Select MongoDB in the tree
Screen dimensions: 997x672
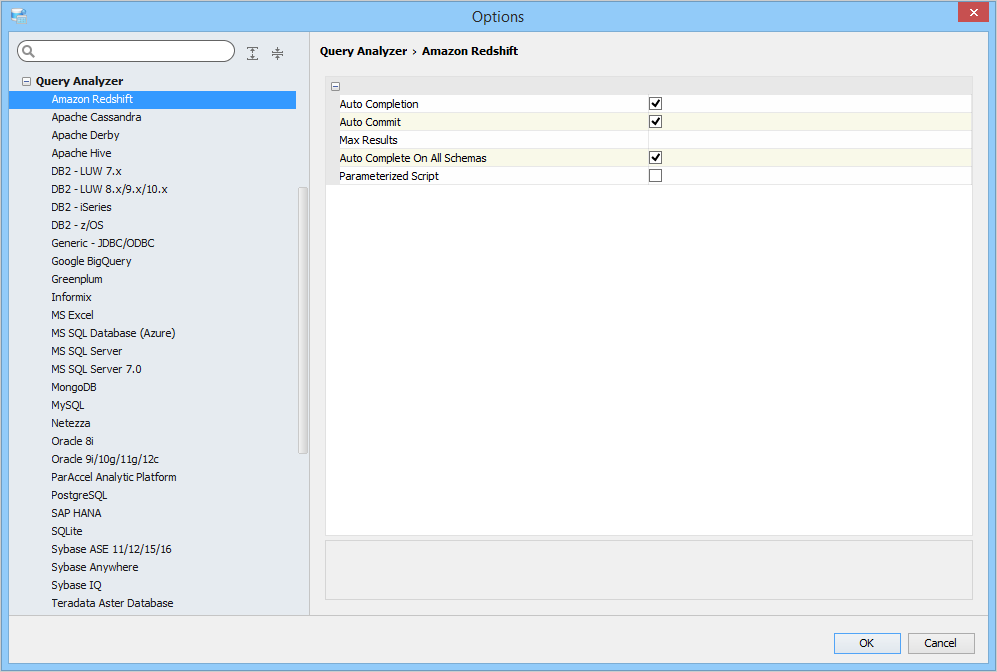pos(74,387)
